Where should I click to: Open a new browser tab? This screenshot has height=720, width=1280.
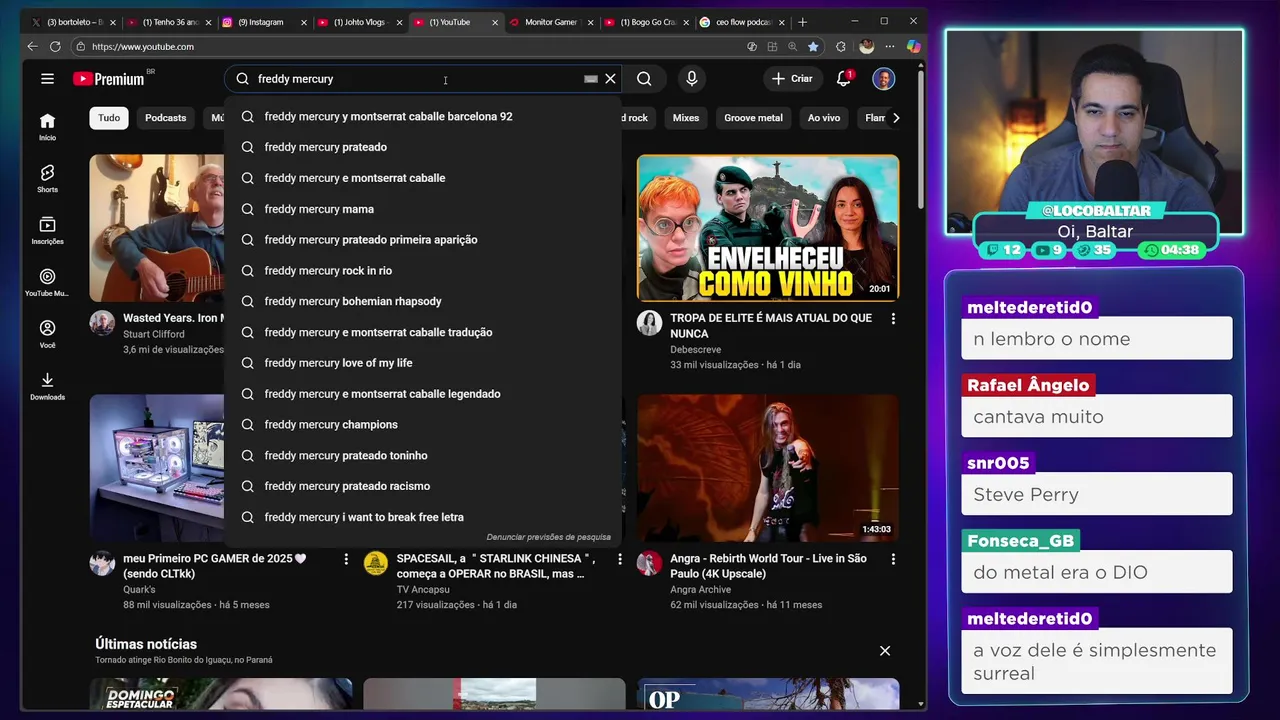coord(802,22)
